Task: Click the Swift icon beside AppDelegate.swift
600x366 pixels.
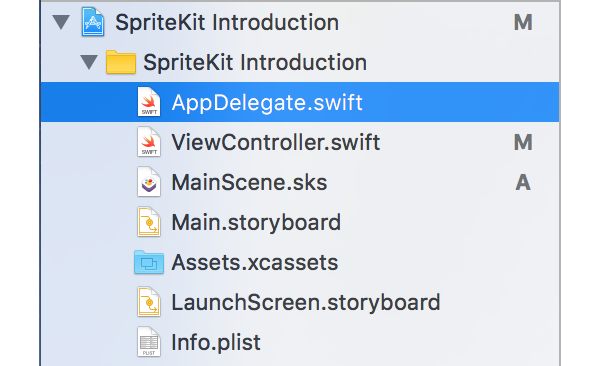Action: pos(149,102)
